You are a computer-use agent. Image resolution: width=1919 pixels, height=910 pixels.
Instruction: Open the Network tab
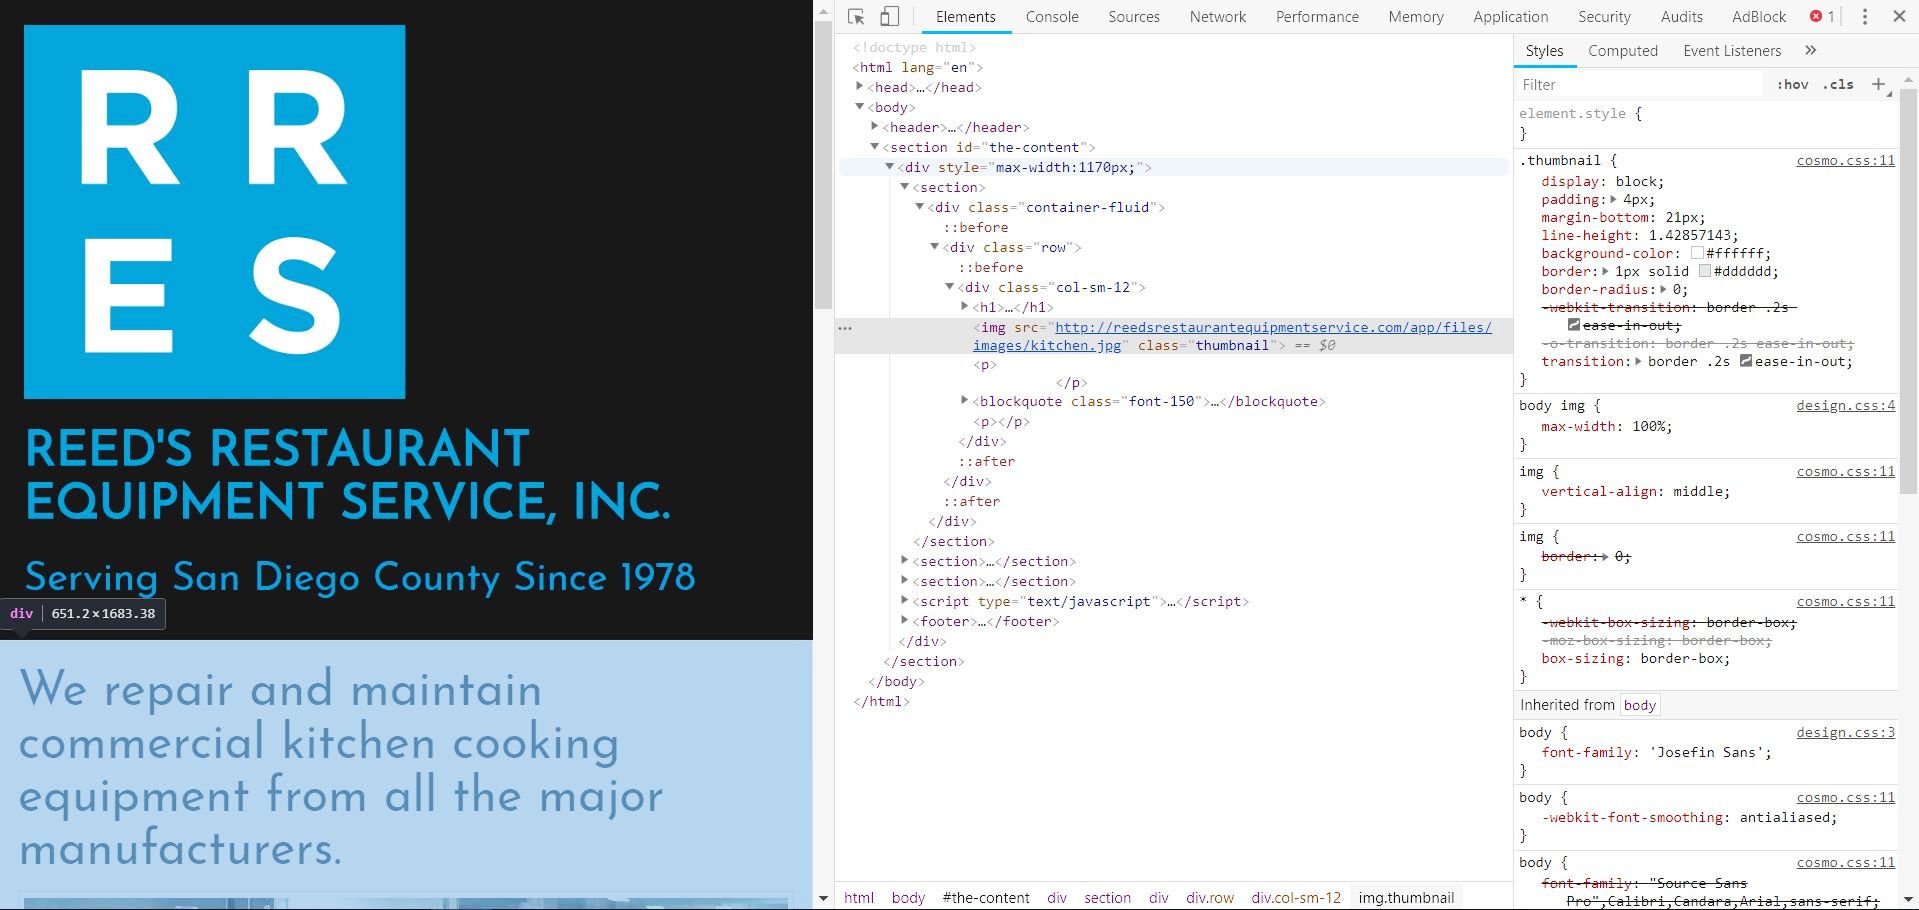(1218, 17)
